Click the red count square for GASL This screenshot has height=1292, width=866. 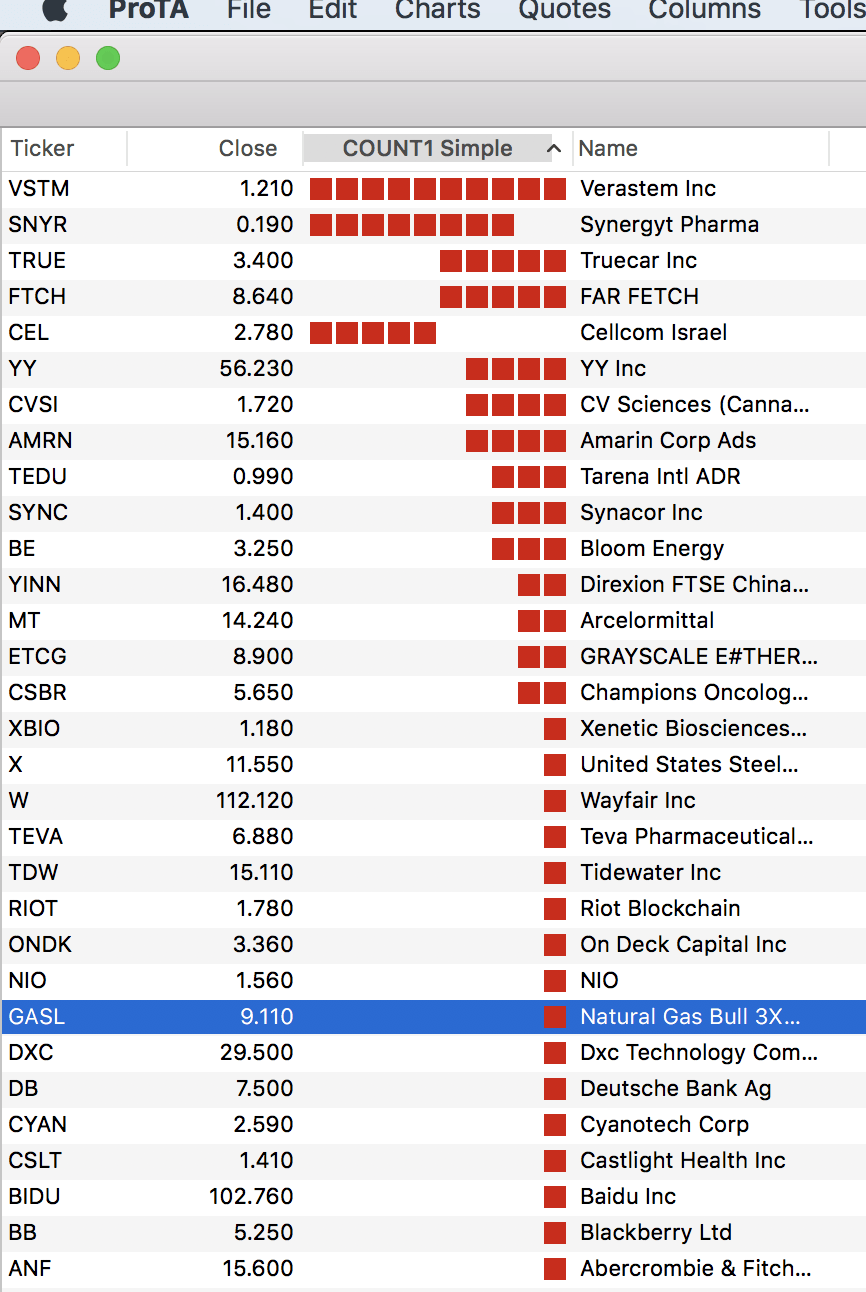555,1016
